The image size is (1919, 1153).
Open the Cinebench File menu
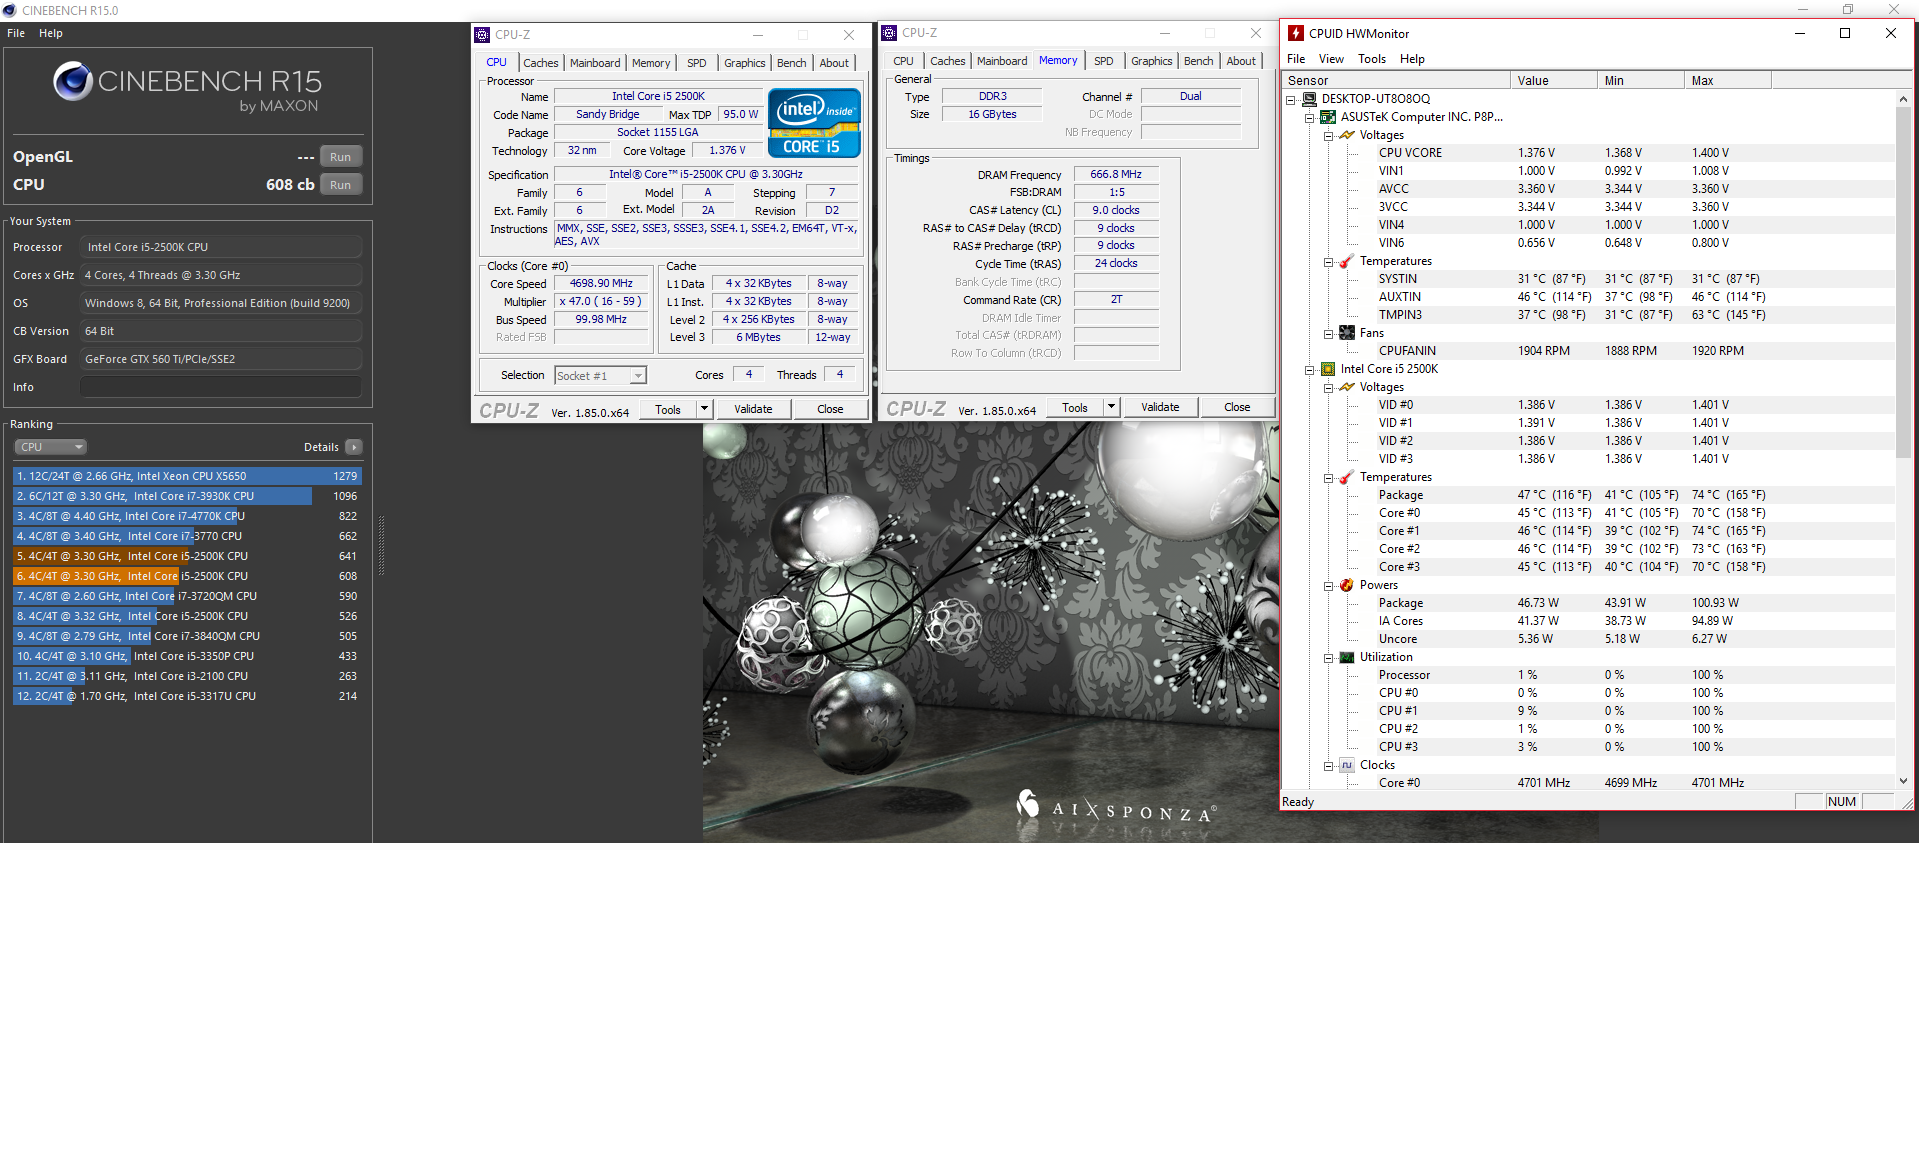click(16, 33)
